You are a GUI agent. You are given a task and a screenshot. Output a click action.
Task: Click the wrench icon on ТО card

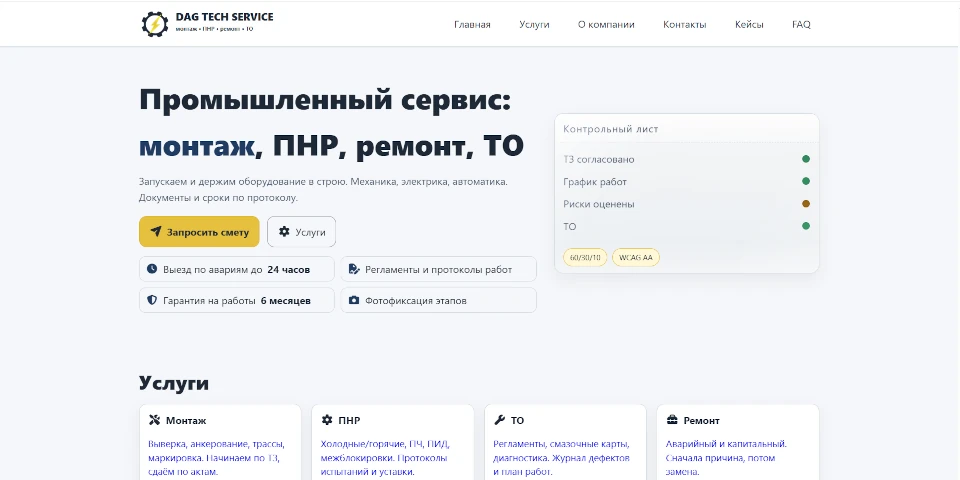[x=499, y=420]
